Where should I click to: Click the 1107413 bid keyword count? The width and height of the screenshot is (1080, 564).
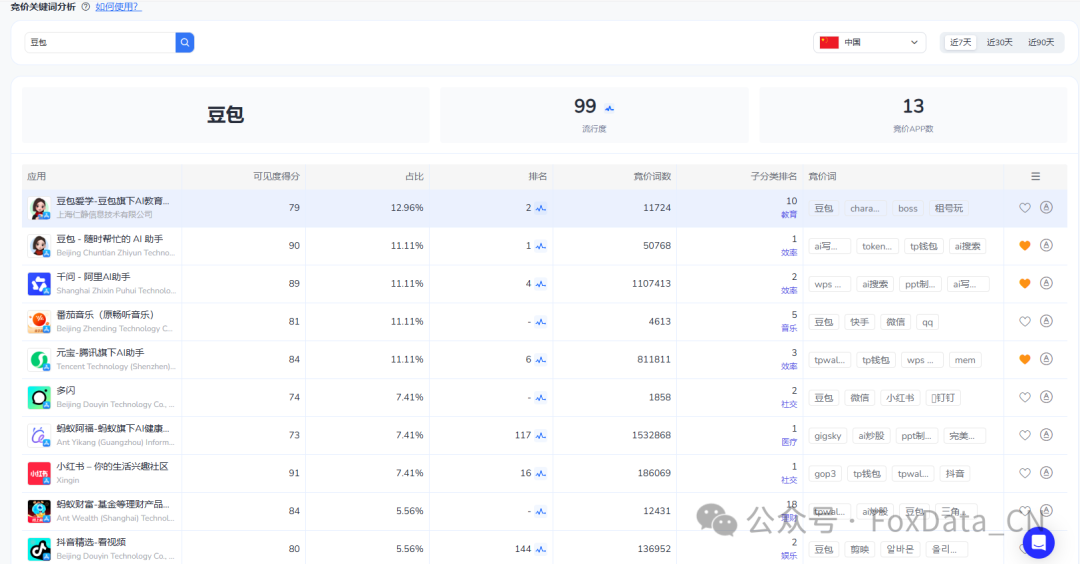tap(651, 284)
